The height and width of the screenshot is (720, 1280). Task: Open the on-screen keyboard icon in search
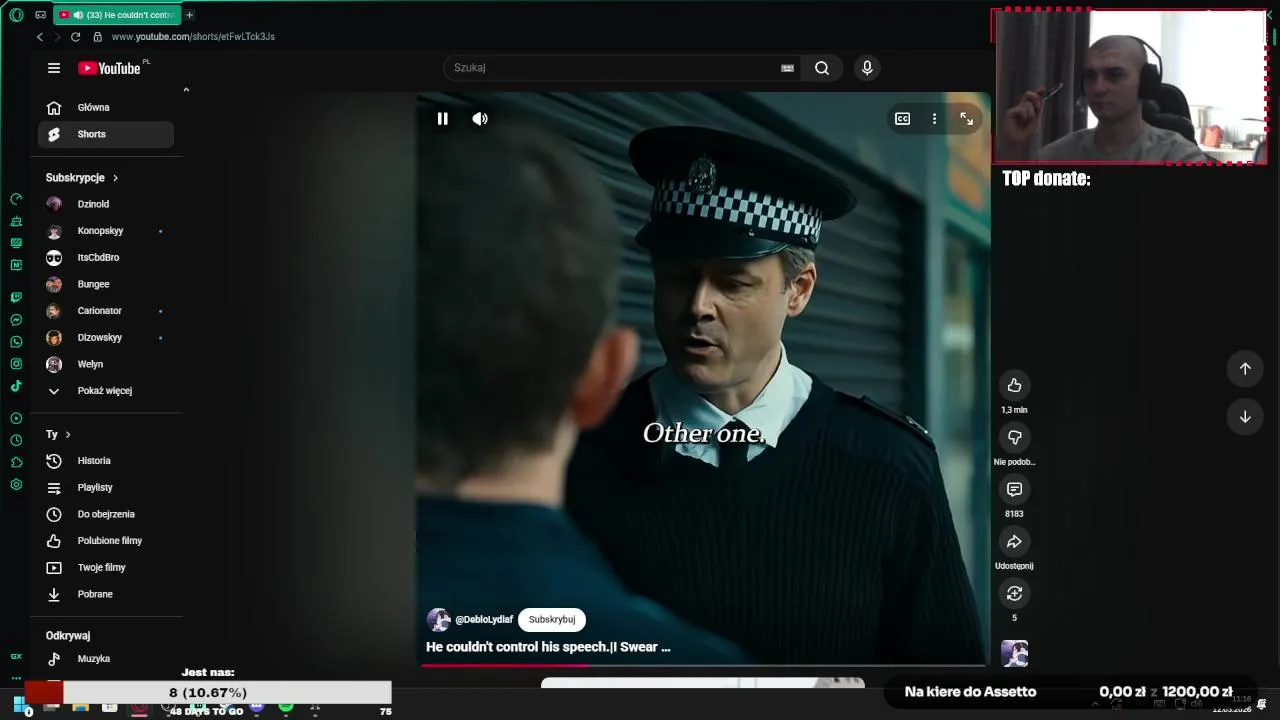pyautogui.click(x=787, y=68)
